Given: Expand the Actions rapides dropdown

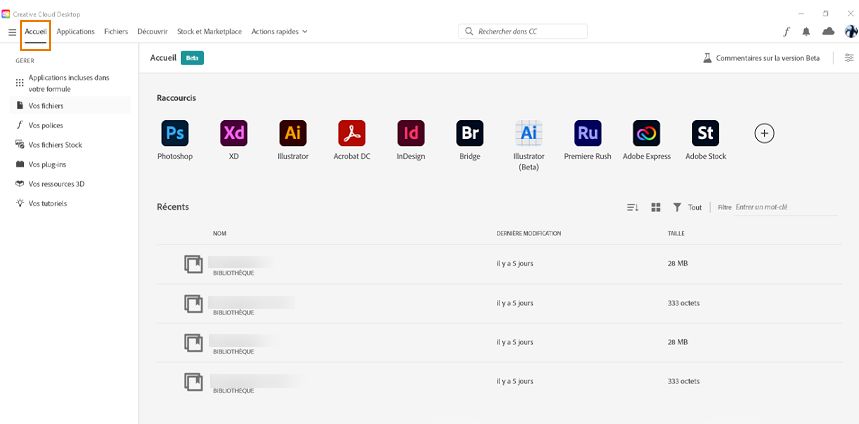Looking at the screenshot, I should pyautogui.click(x=279, y=32).
